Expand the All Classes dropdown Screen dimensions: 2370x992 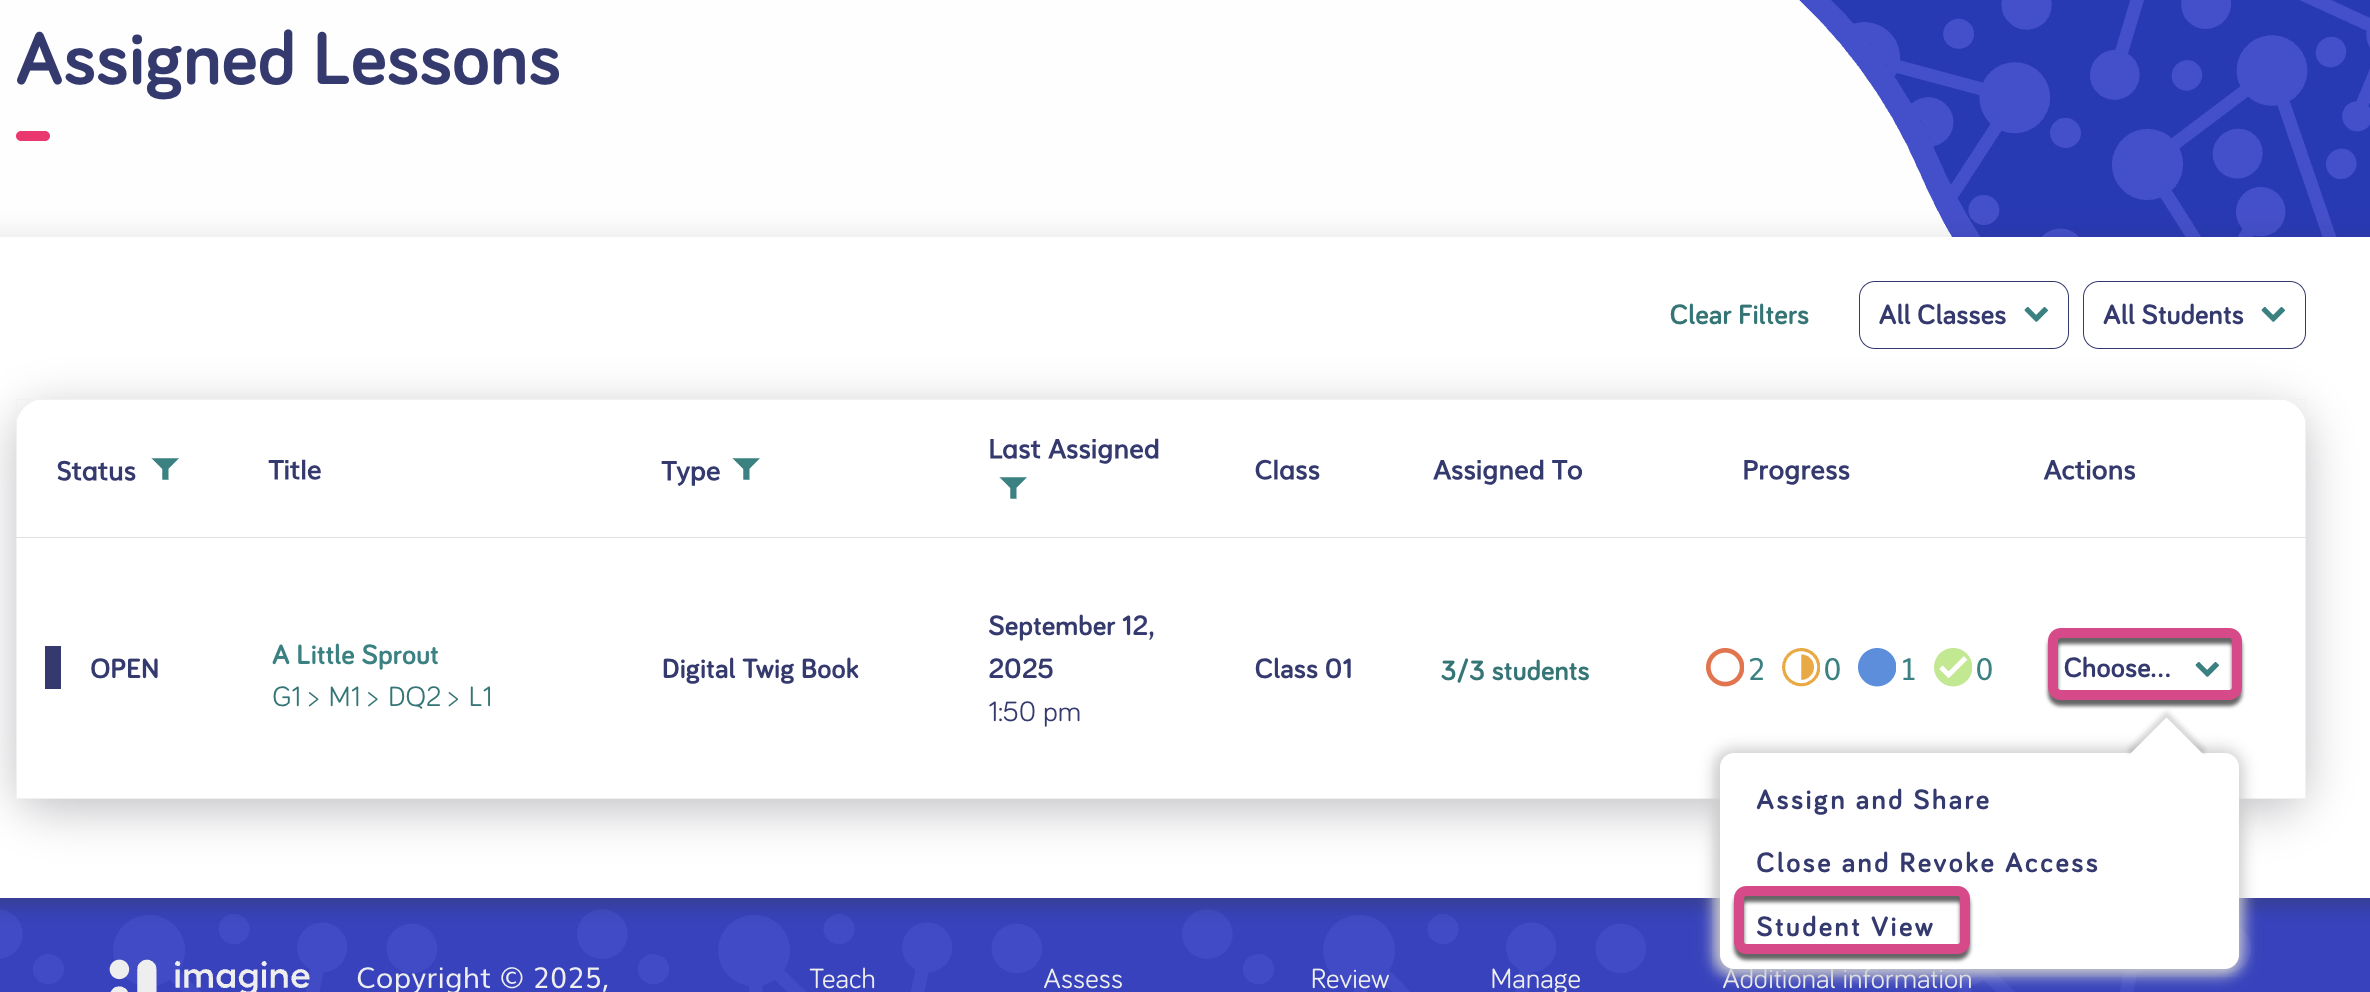point(1963,315)
